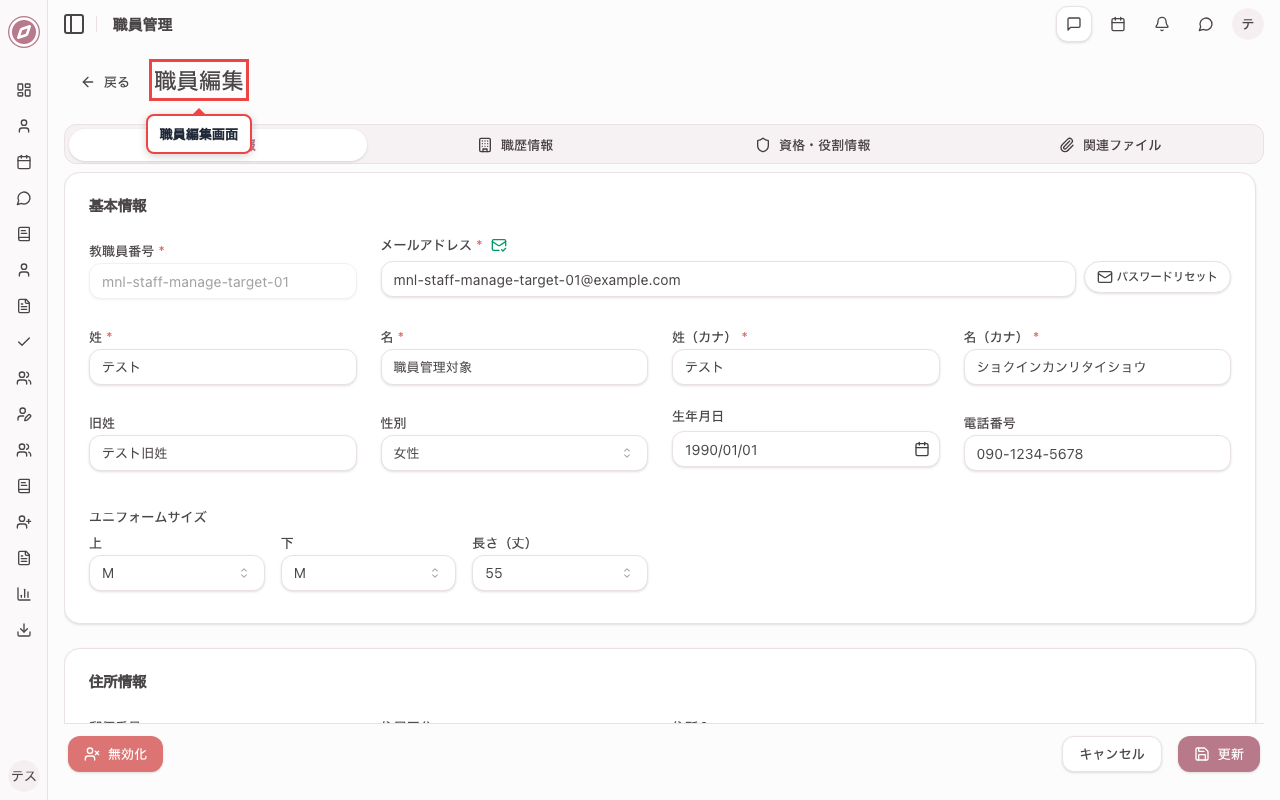Open the date picker icon in 生年月日
Viewport: 1280px width, 800px height.
922,449
